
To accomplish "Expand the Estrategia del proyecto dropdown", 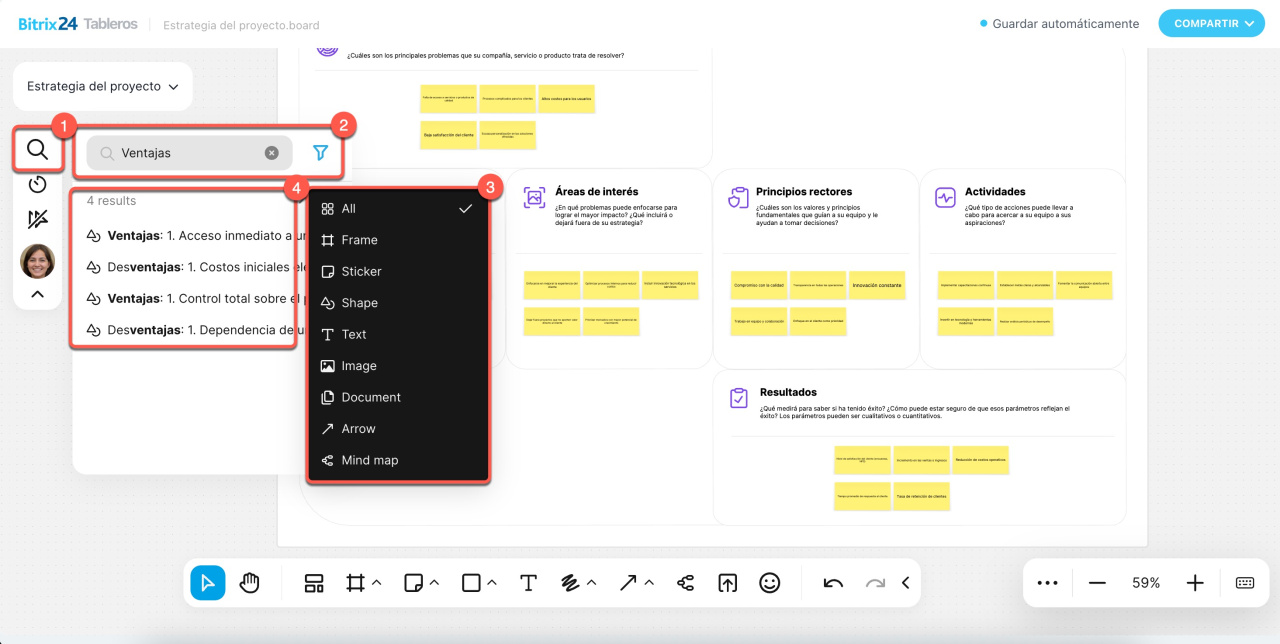I will [103, 87].
